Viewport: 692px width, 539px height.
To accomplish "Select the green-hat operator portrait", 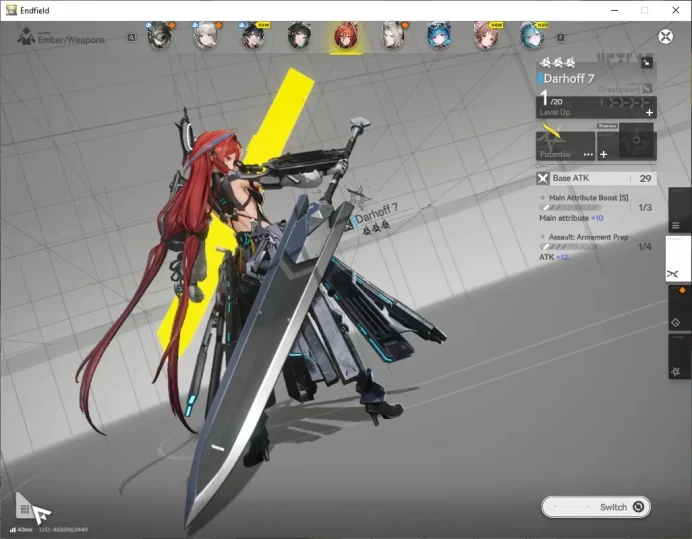I will pos(300,36).
